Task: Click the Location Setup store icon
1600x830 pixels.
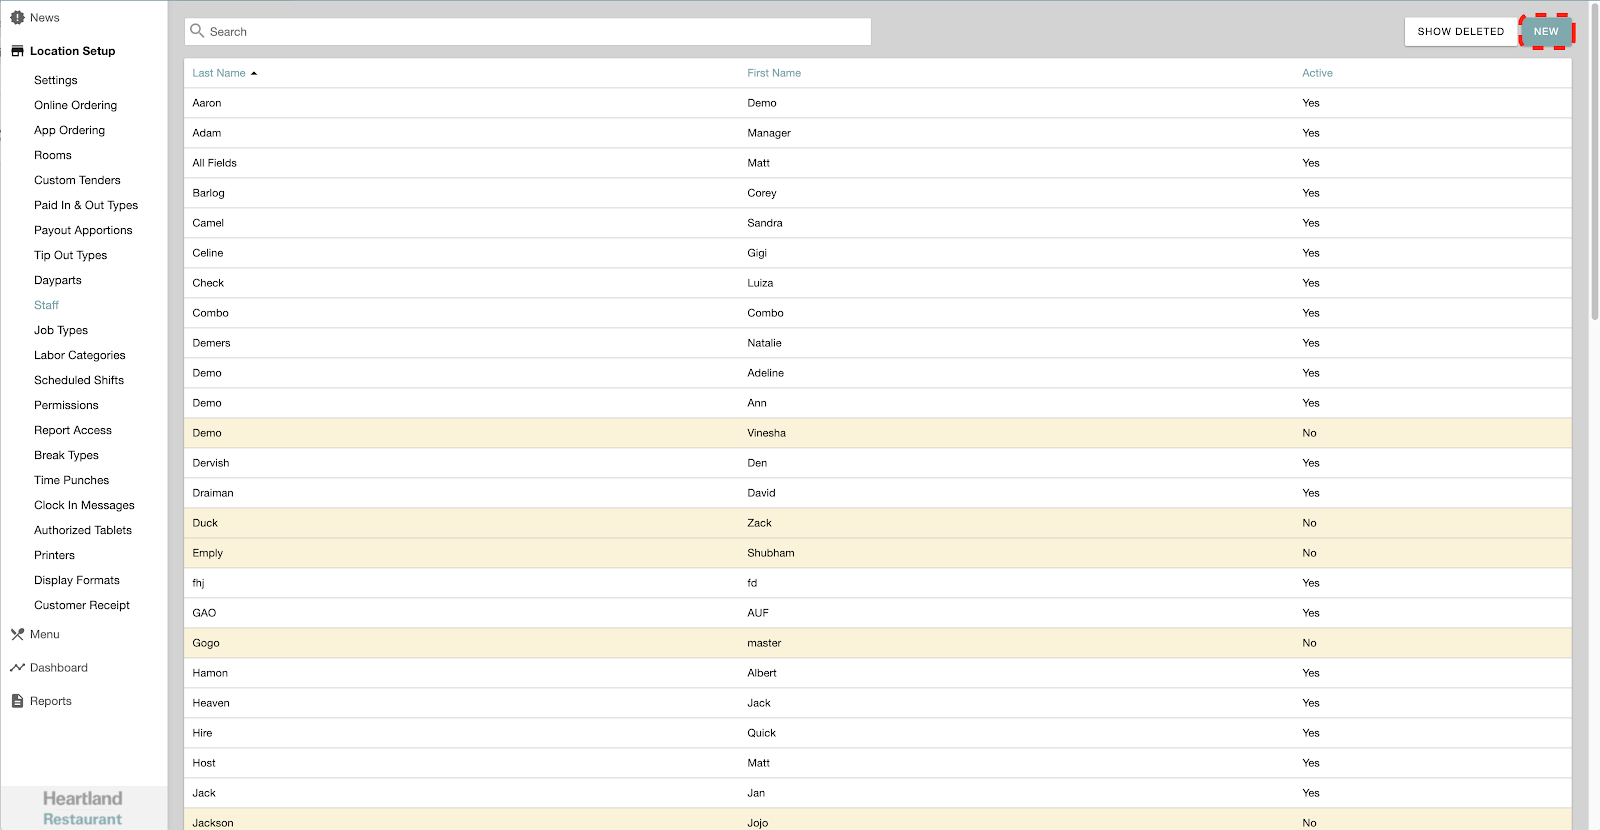Action: pos(17,51)
